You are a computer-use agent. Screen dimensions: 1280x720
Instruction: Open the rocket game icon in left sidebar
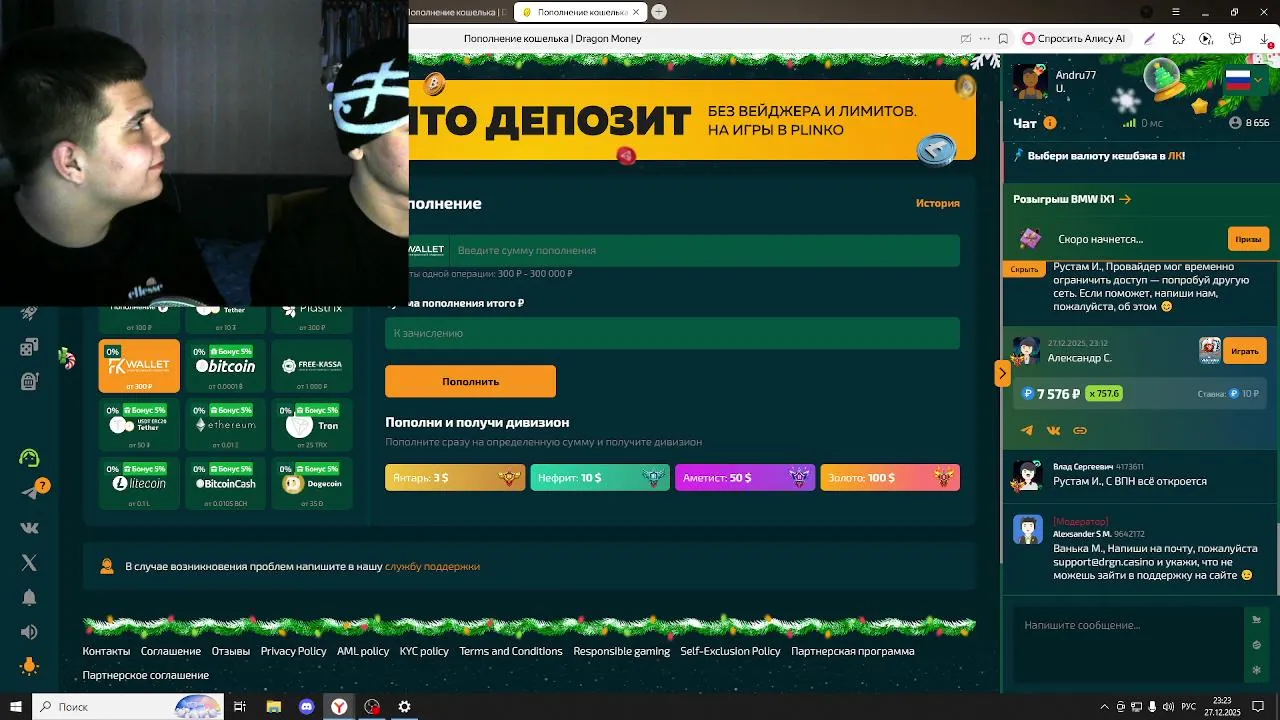(x=29, y=313)
